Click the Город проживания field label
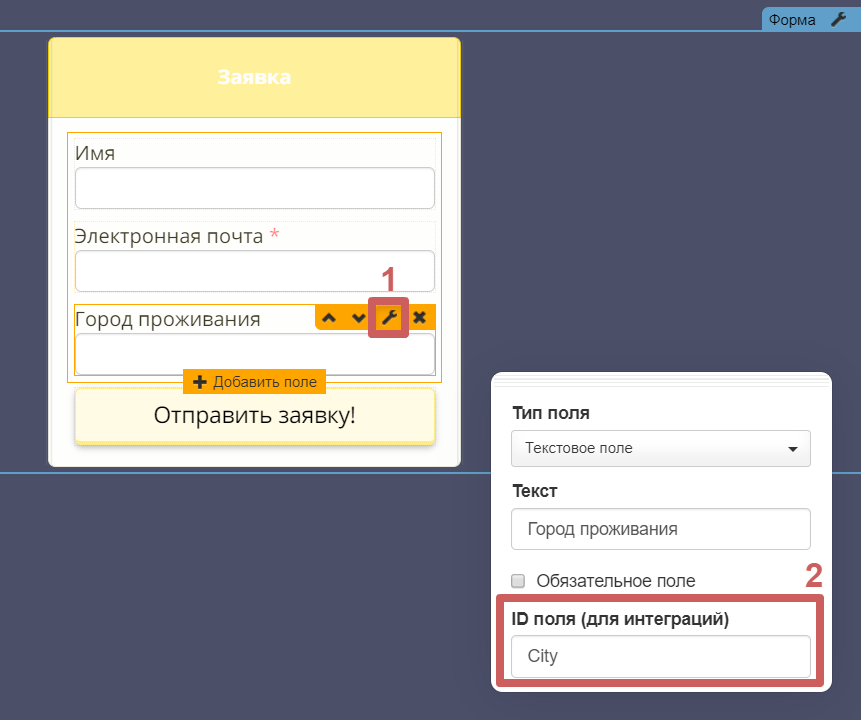The height and width of the screenshot is (720, 861). [167, 319]
